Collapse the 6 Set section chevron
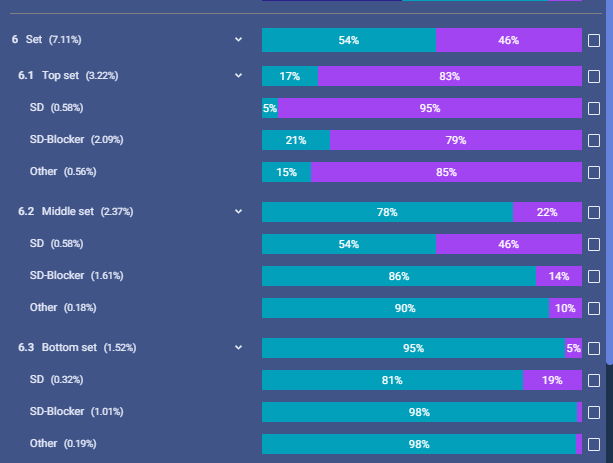Viewport: 613px width, 463px height. pyautogui.click(x=238, y=39)
